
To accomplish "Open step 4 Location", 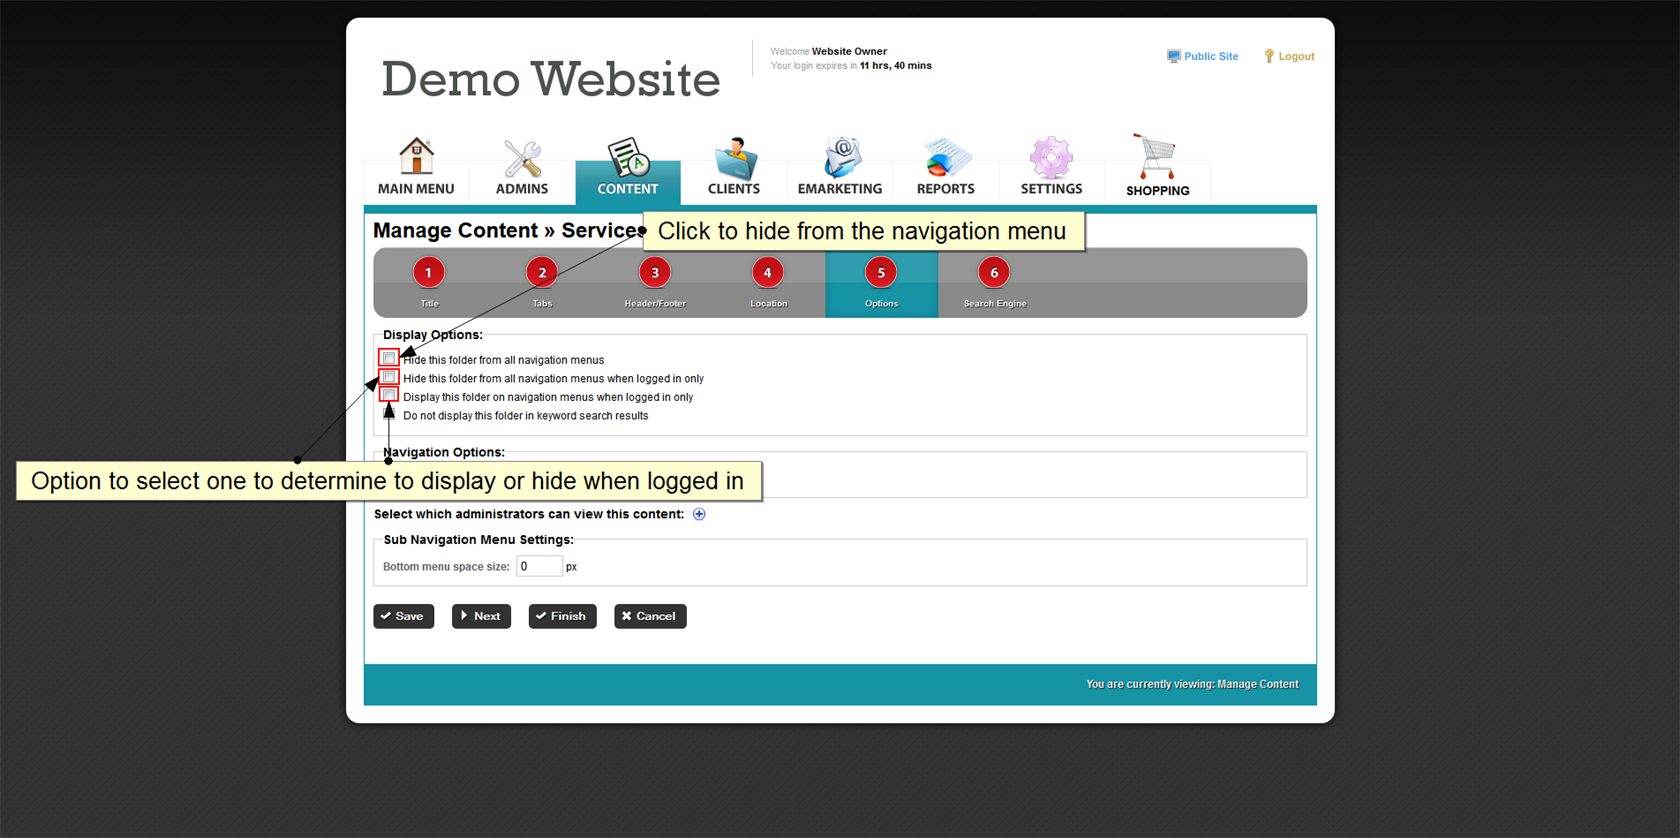I will [768, 273].
